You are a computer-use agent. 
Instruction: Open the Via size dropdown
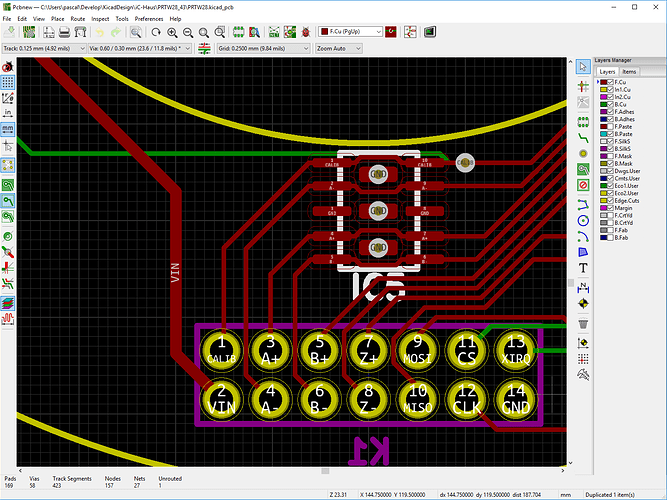click(x=140, y=49)
